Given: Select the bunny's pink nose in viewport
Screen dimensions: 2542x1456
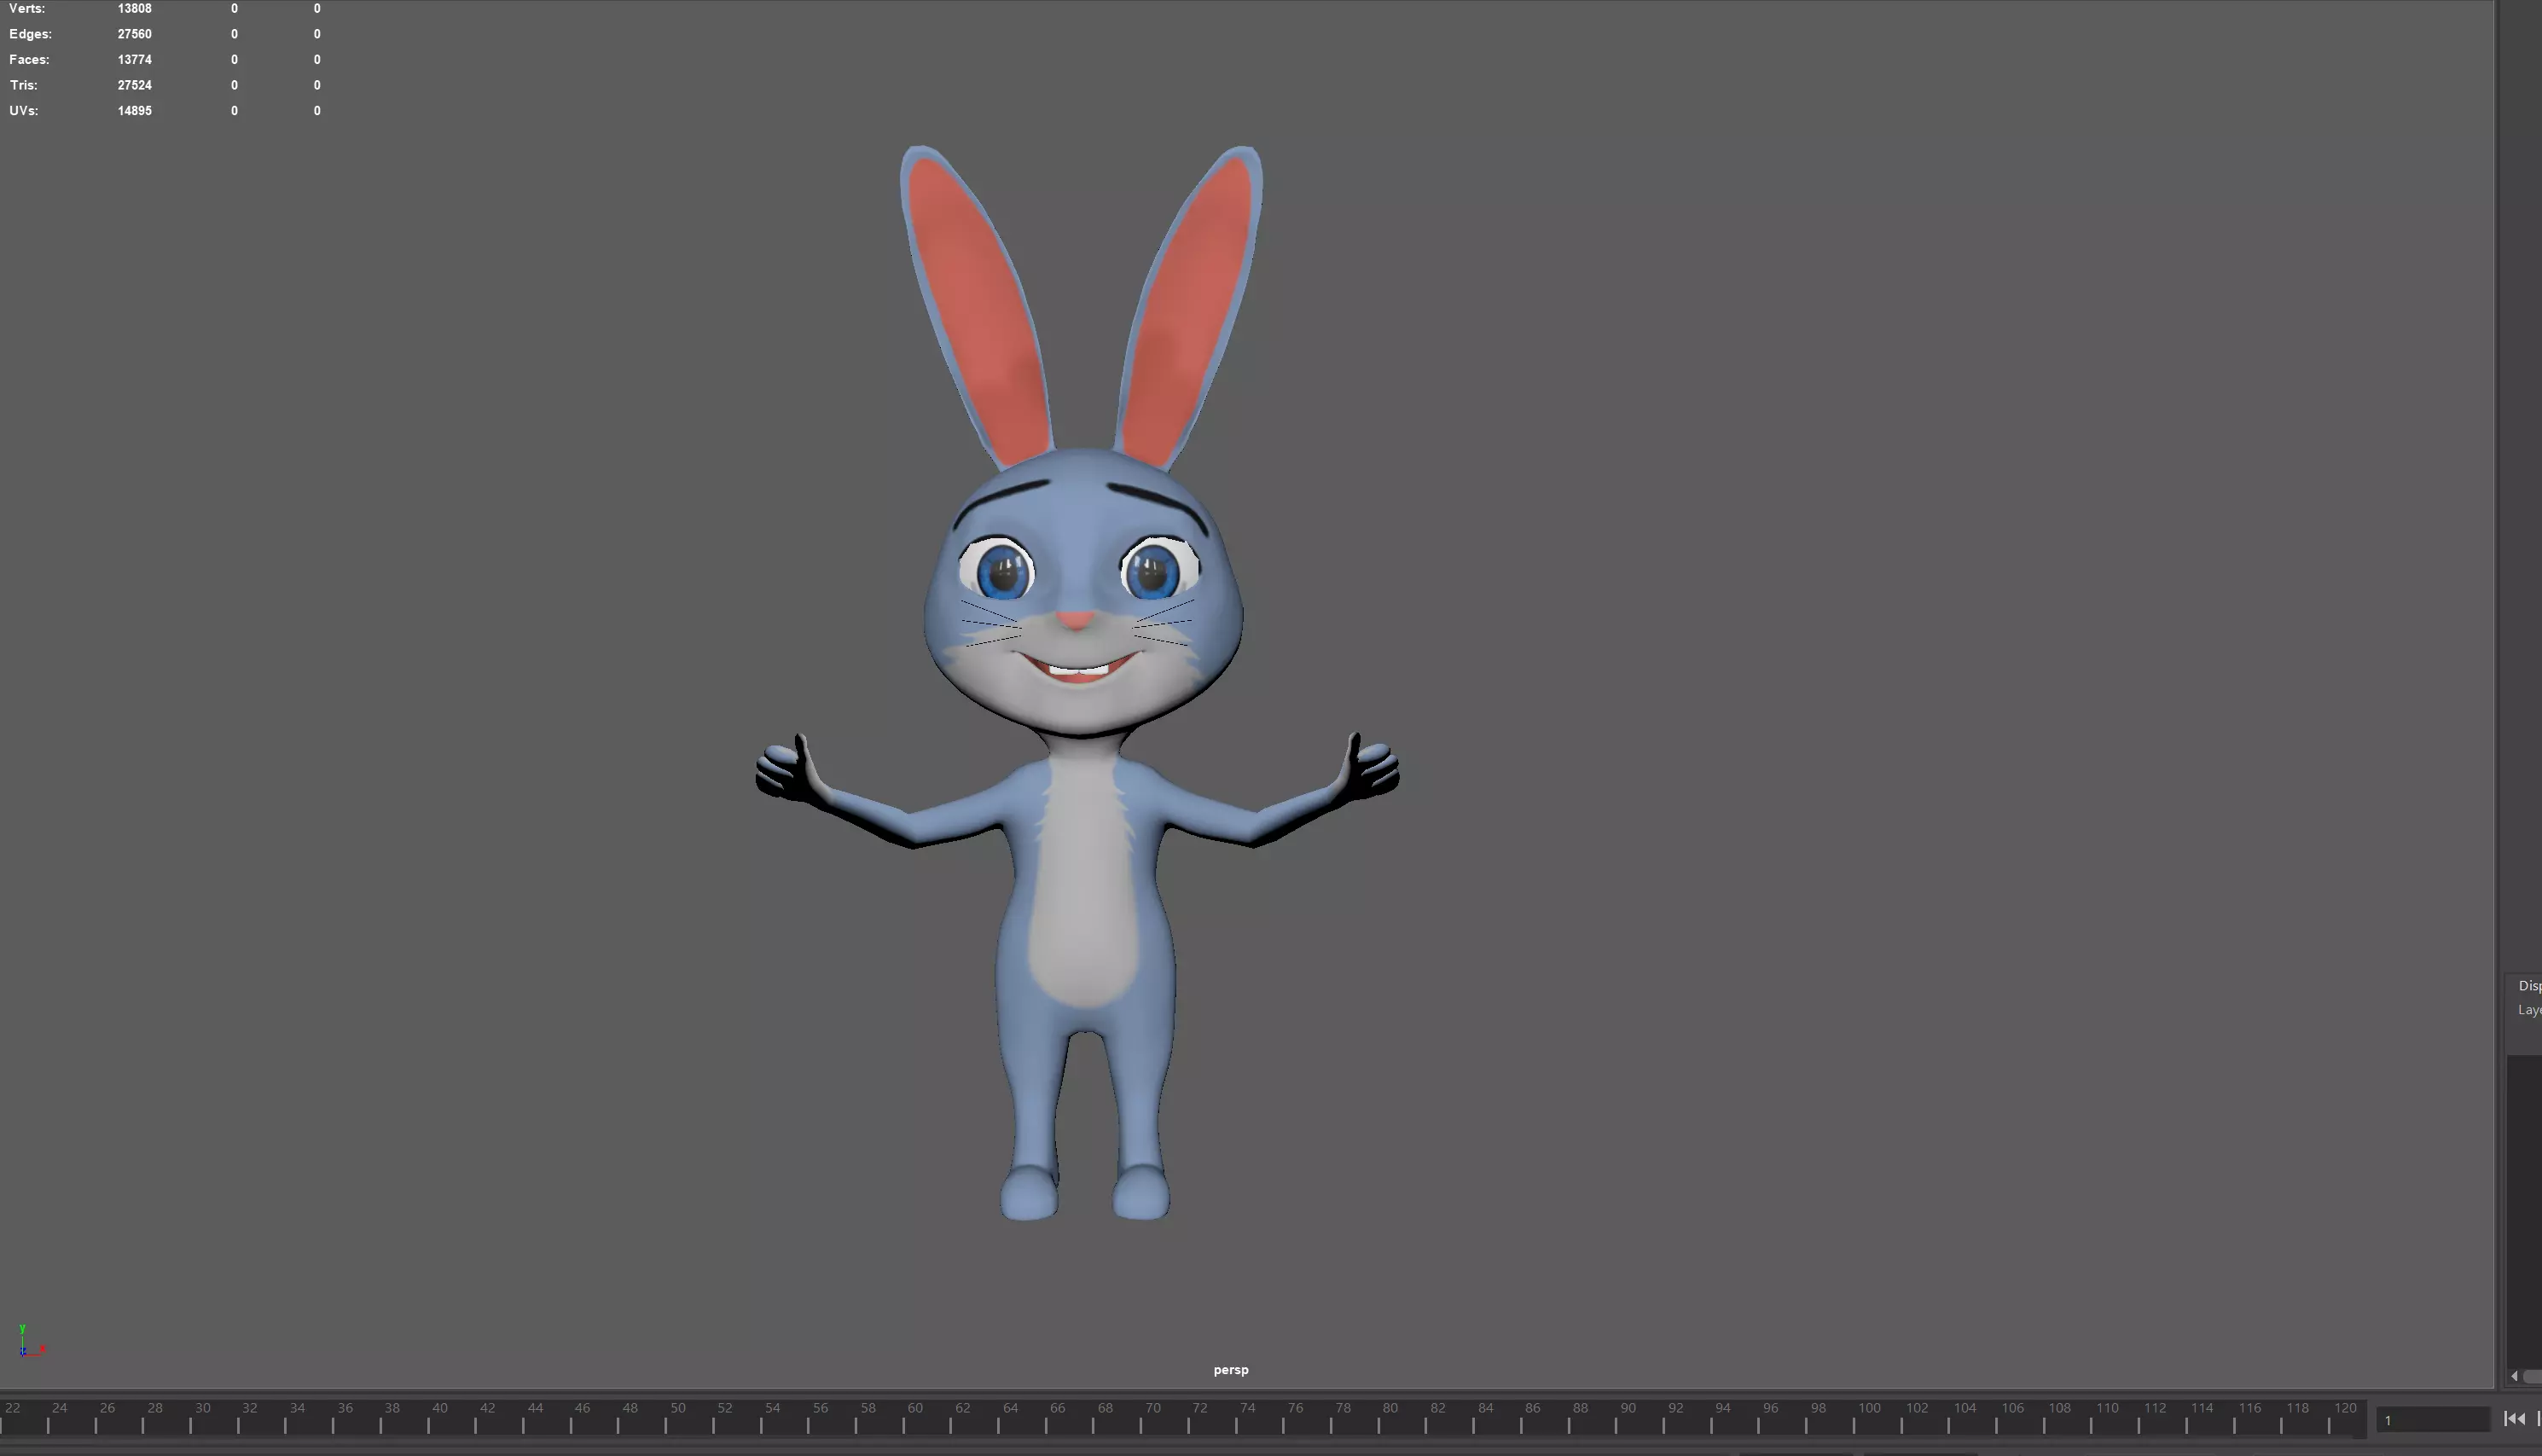Looking at the screenshot, I should pyautogui.click(x=1076, y=620).
